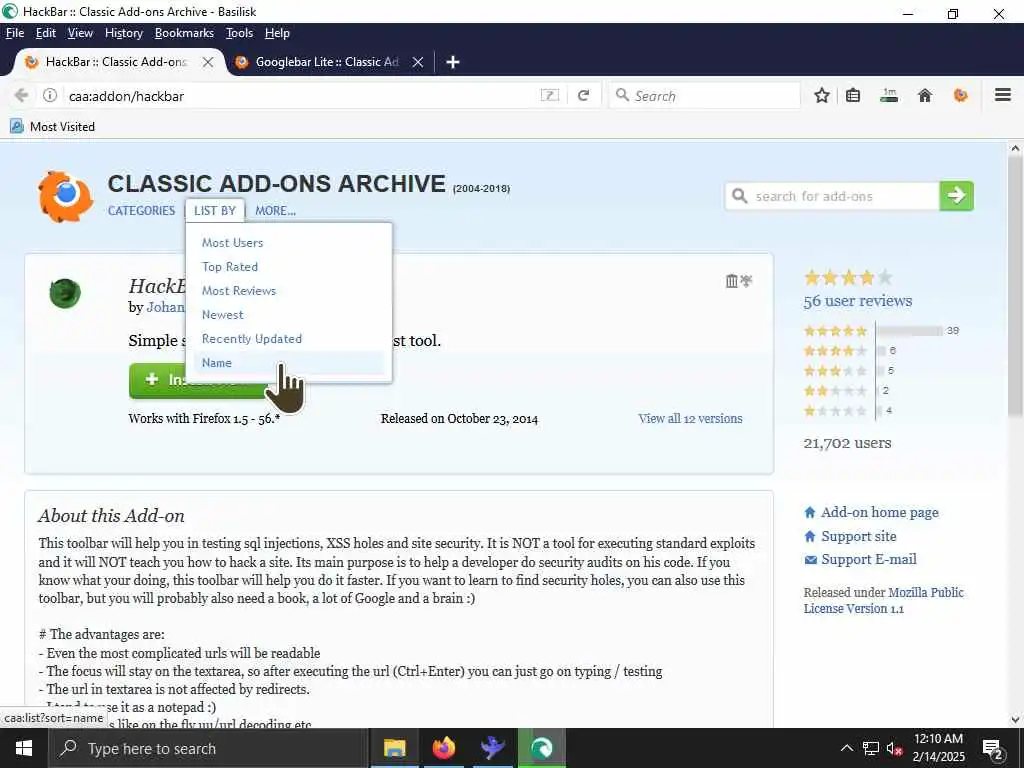Screen dimensions: 1024x768
Task: Open Most Visited bookmarks folder
Action: pyautogui.click(x=53, y=127)
